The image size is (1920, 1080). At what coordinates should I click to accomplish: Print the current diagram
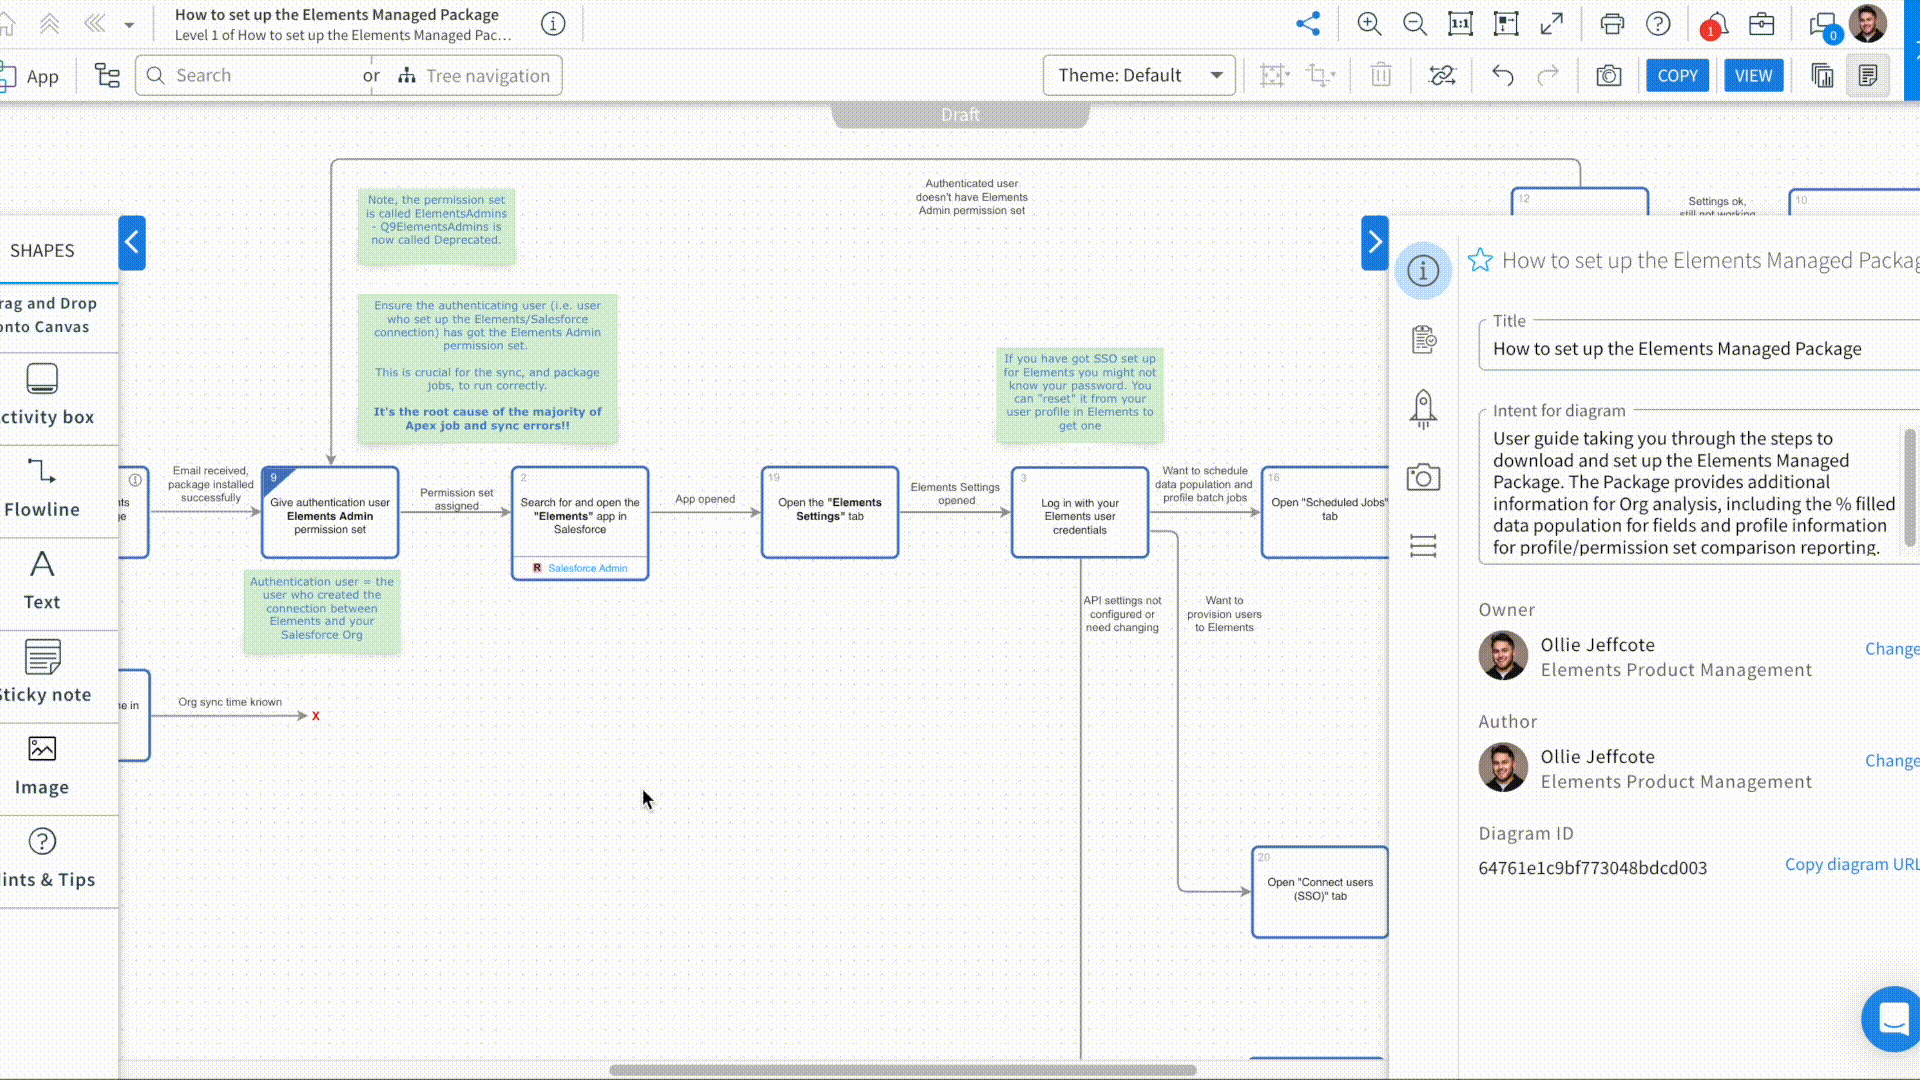point(1612,24)
